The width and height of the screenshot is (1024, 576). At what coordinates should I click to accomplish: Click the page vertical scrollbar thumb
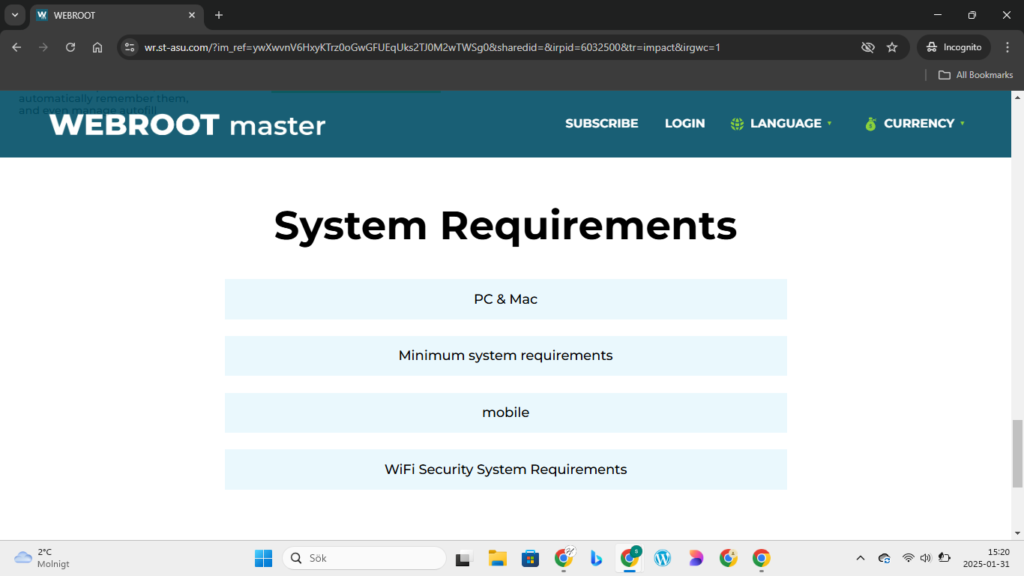pyautogui.click(x=1017, y=453)
